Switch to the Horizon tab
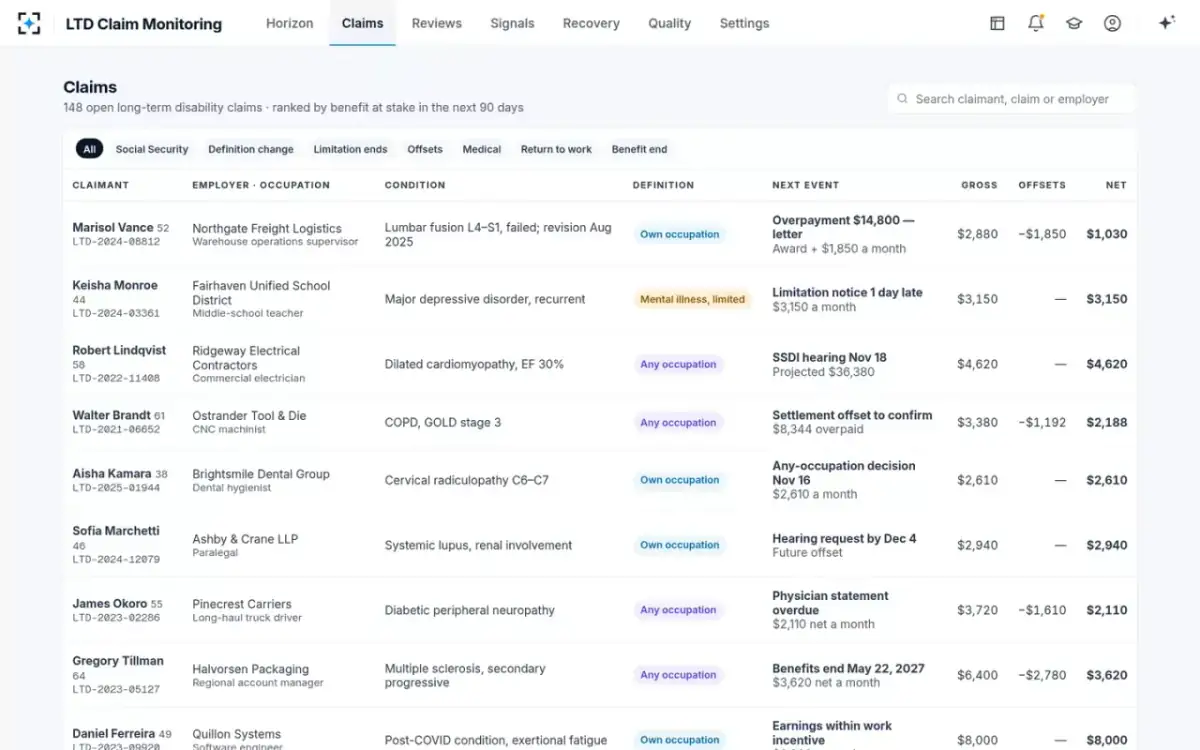 tap(289, 23)
